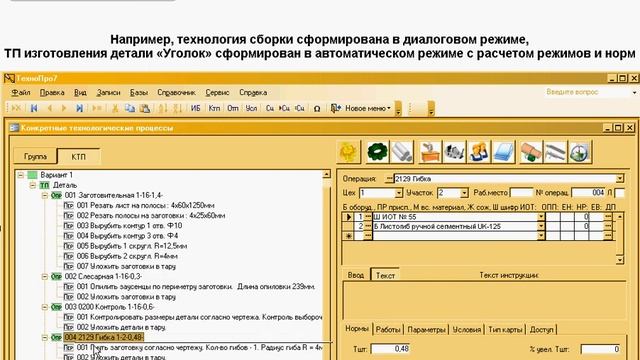Click the % увел. Тшт field

point(601,349)
